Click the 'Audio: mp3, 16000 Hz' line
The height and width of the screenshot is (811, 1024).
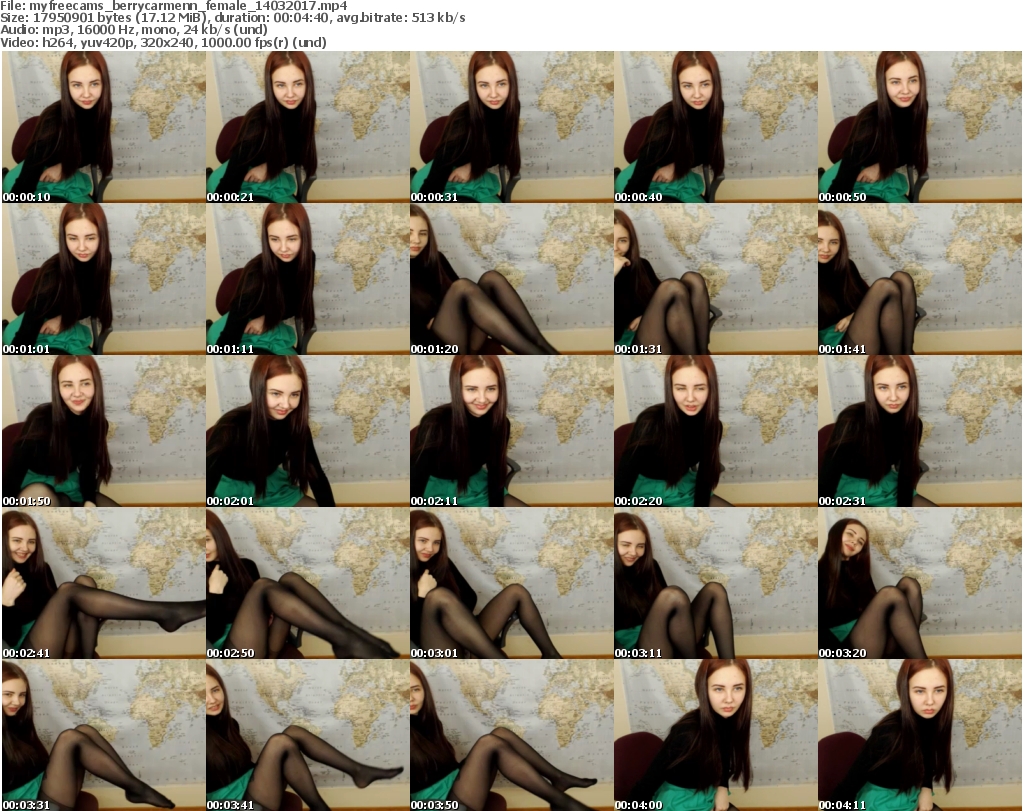pos(134,30)
